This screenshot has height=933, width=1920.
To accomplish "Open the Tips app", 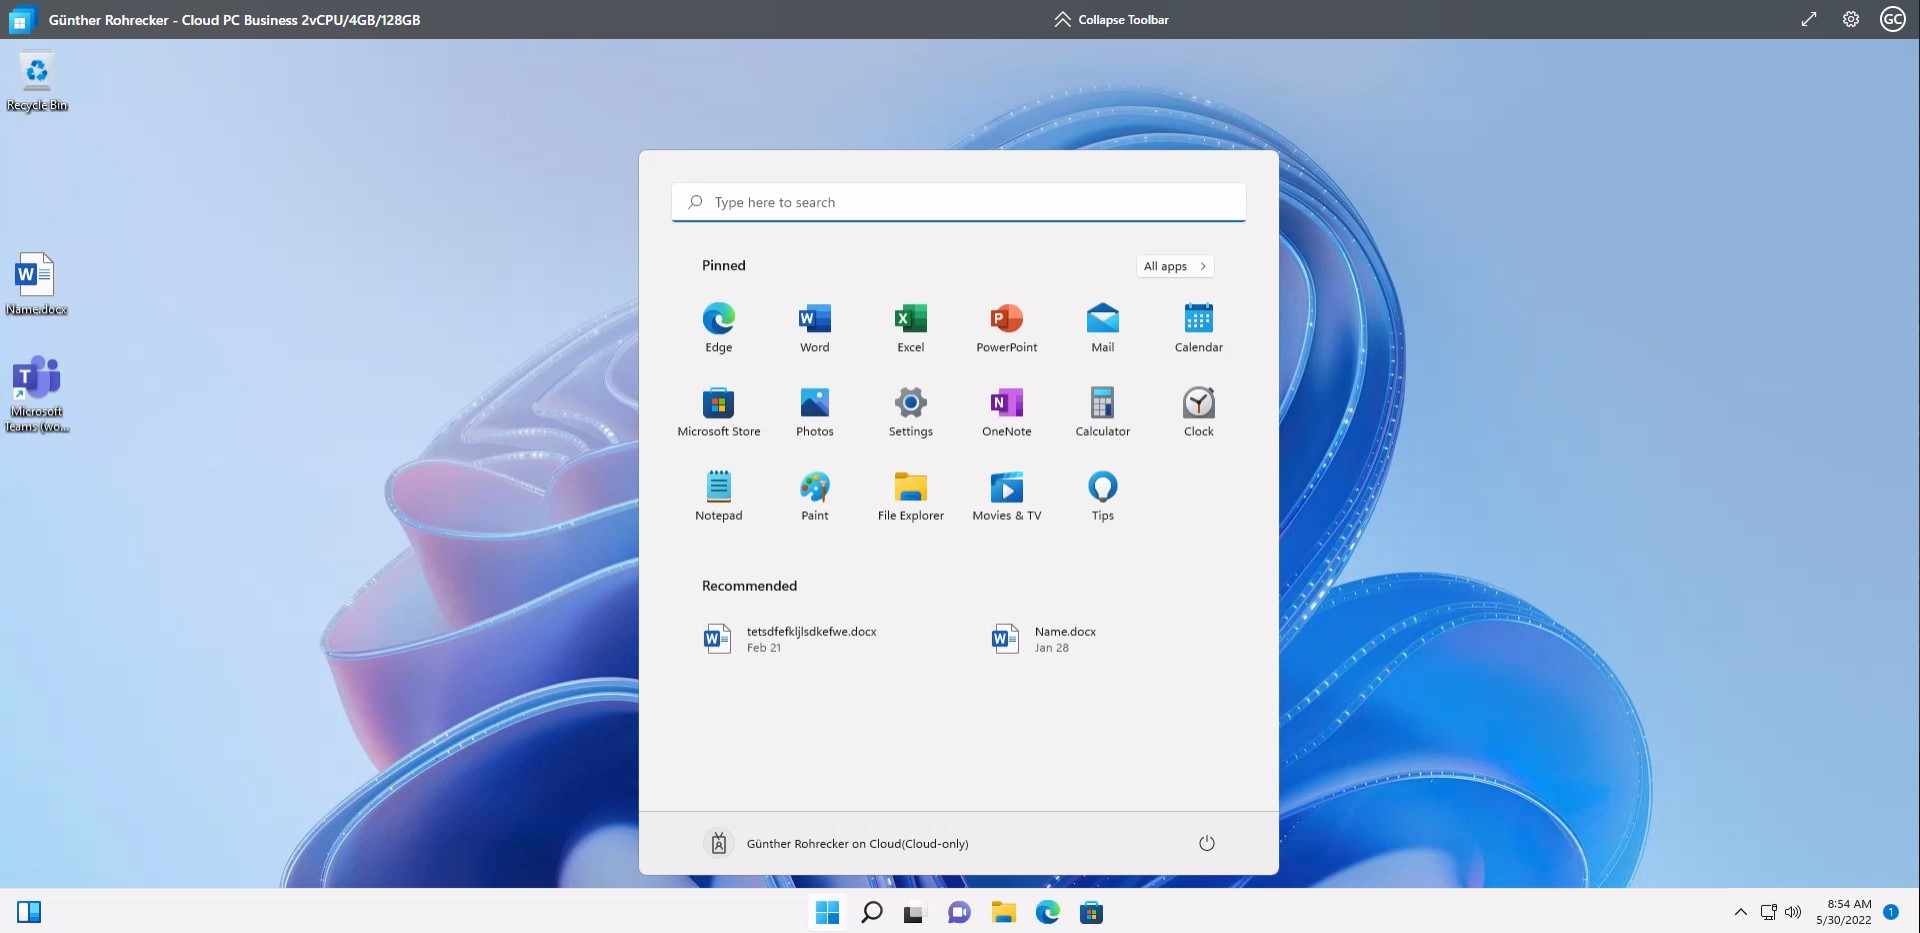I will tap(1102, 495).
